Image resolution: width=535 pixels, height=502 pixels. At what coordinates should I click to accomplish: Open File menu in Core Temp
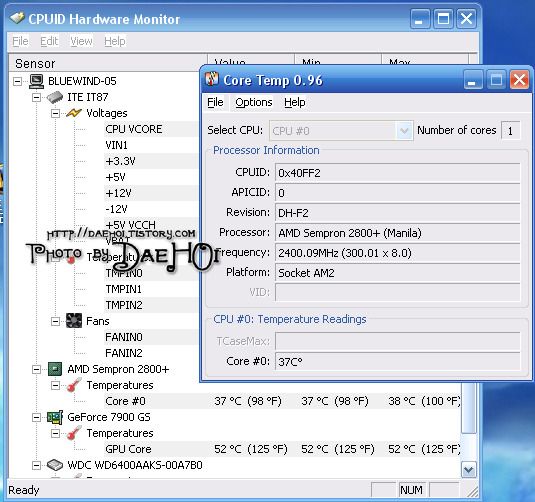(215, 102)
